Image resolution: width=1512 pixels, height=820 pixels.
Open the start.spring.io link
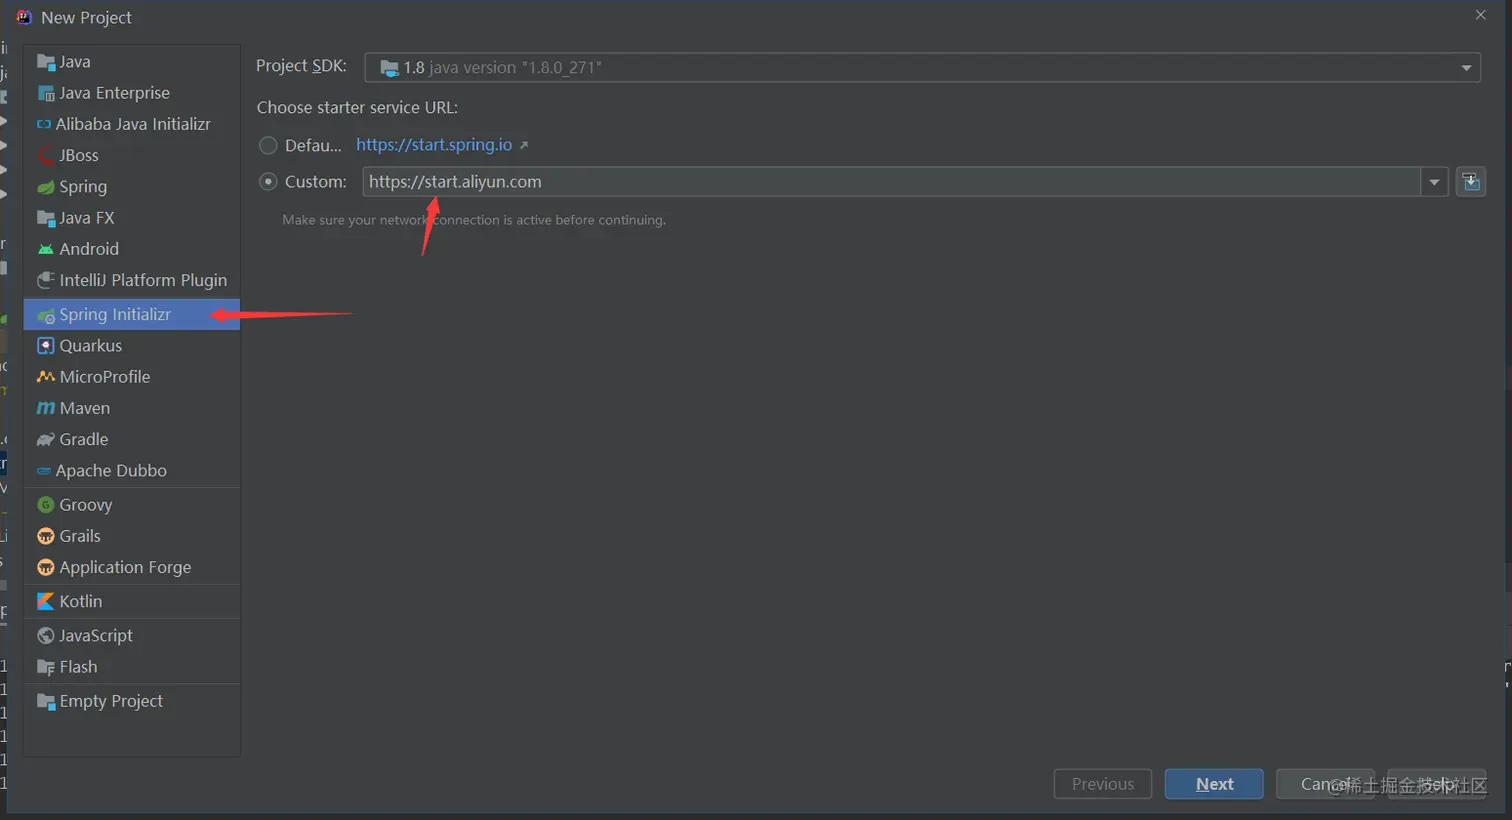(x=434, y=145)
